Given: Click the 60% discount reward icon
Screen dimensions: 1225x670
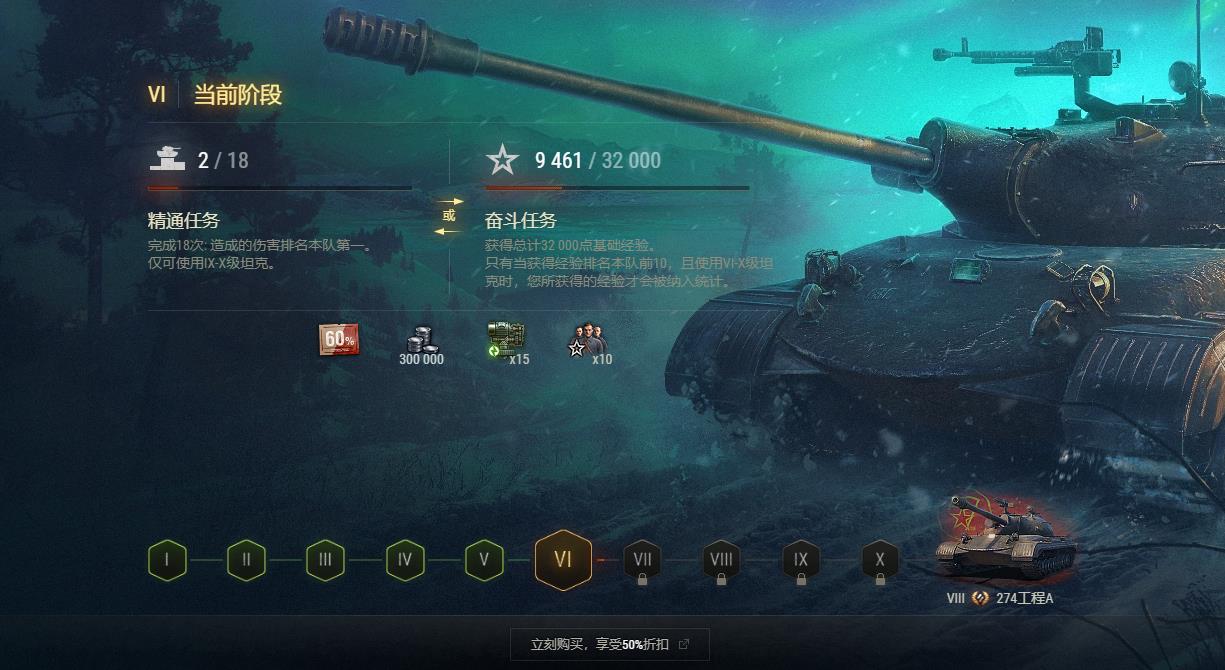Looking at the screenshot, I should [339, 340].
